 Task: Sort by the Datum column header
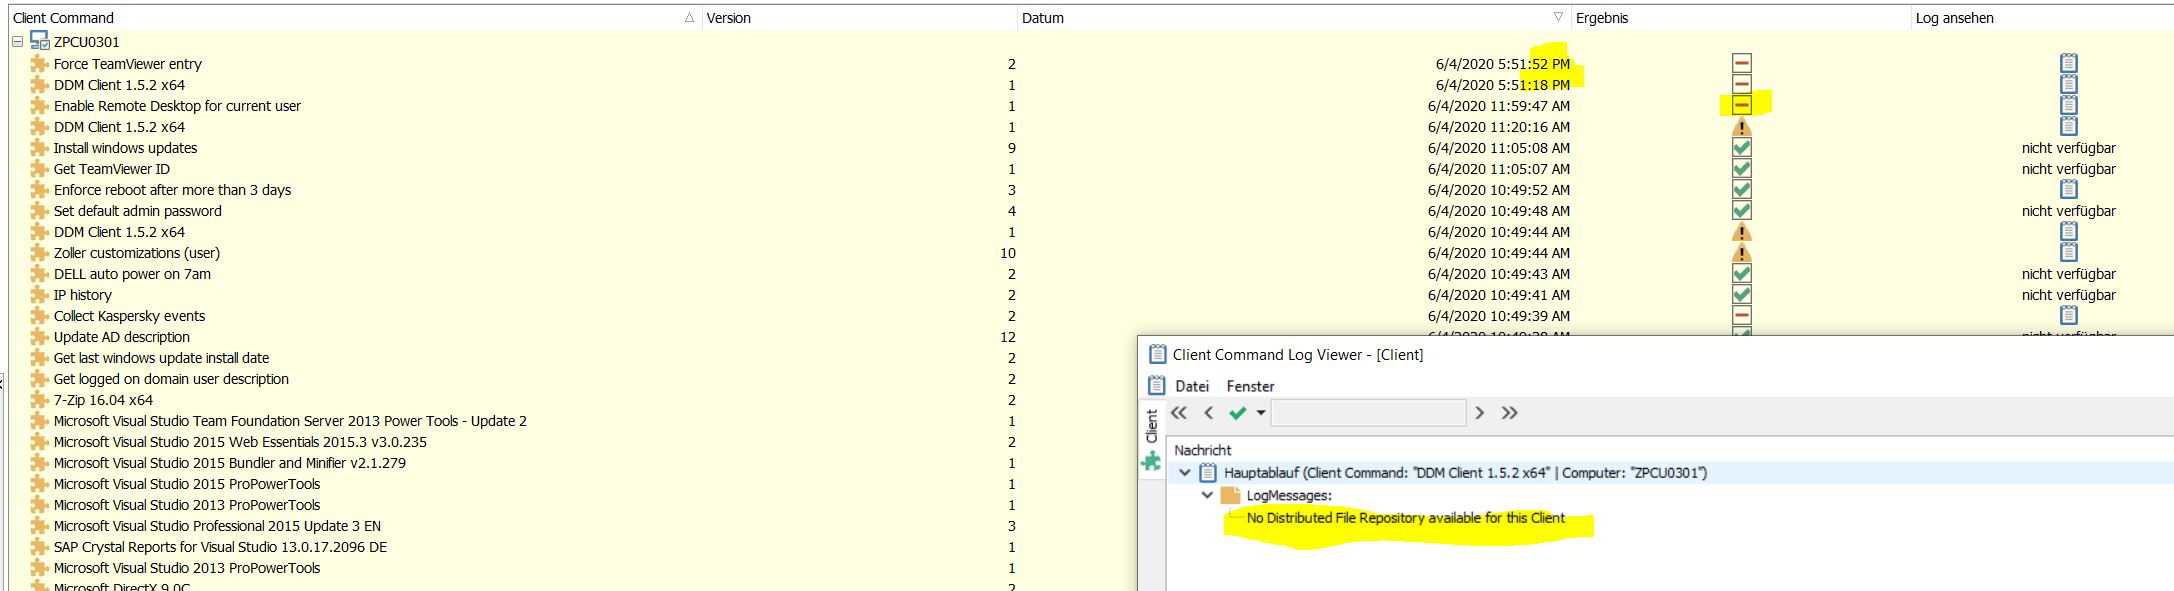(x=1042, y=18)
